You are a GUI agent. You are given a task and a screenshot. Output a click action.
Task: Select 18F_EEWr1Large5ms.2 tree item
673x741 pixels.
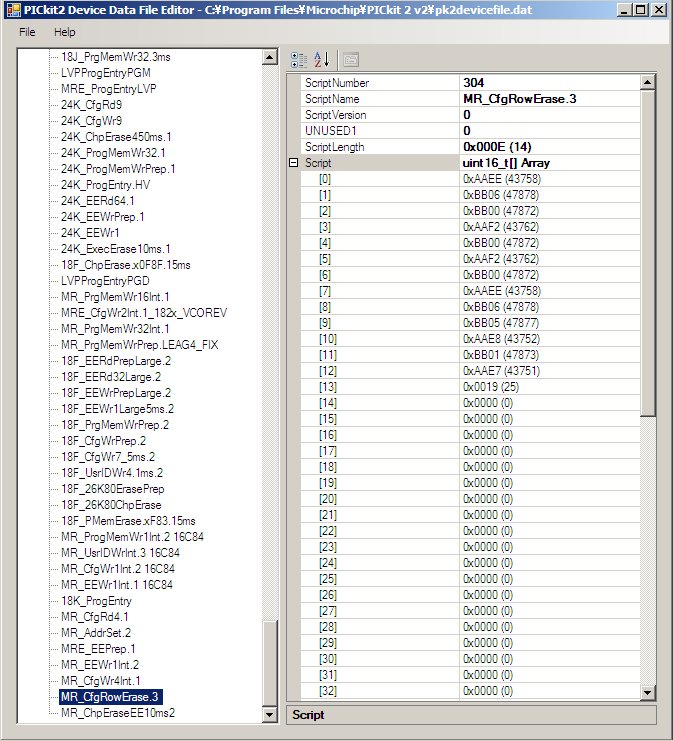click(x=118, y=409)
